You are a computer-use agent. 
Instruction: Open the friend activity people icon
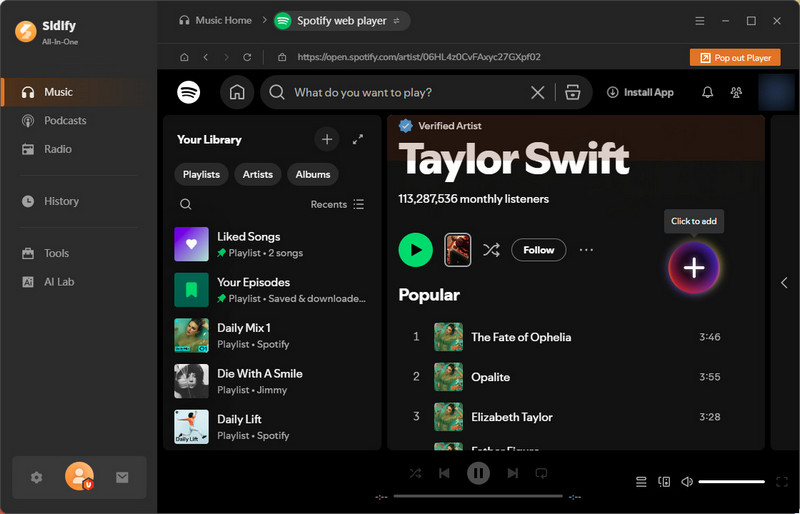tap(736, 93)
